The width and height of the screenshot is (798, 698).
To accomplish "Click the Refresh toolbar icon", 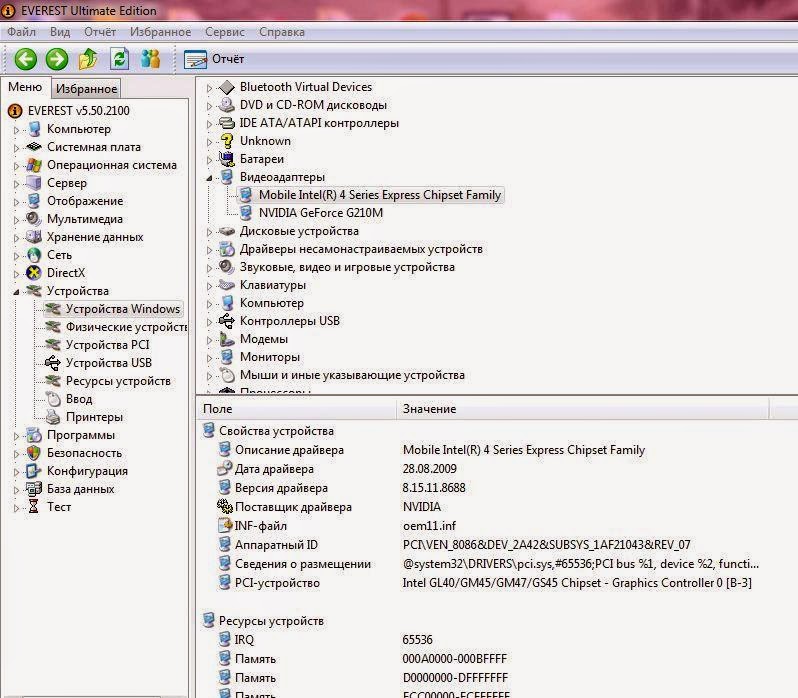I will click(120, 59).
